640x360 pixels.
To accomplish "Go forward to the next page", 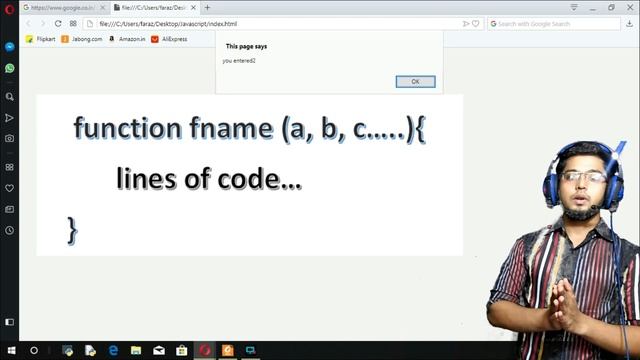I will click(43, 24).
